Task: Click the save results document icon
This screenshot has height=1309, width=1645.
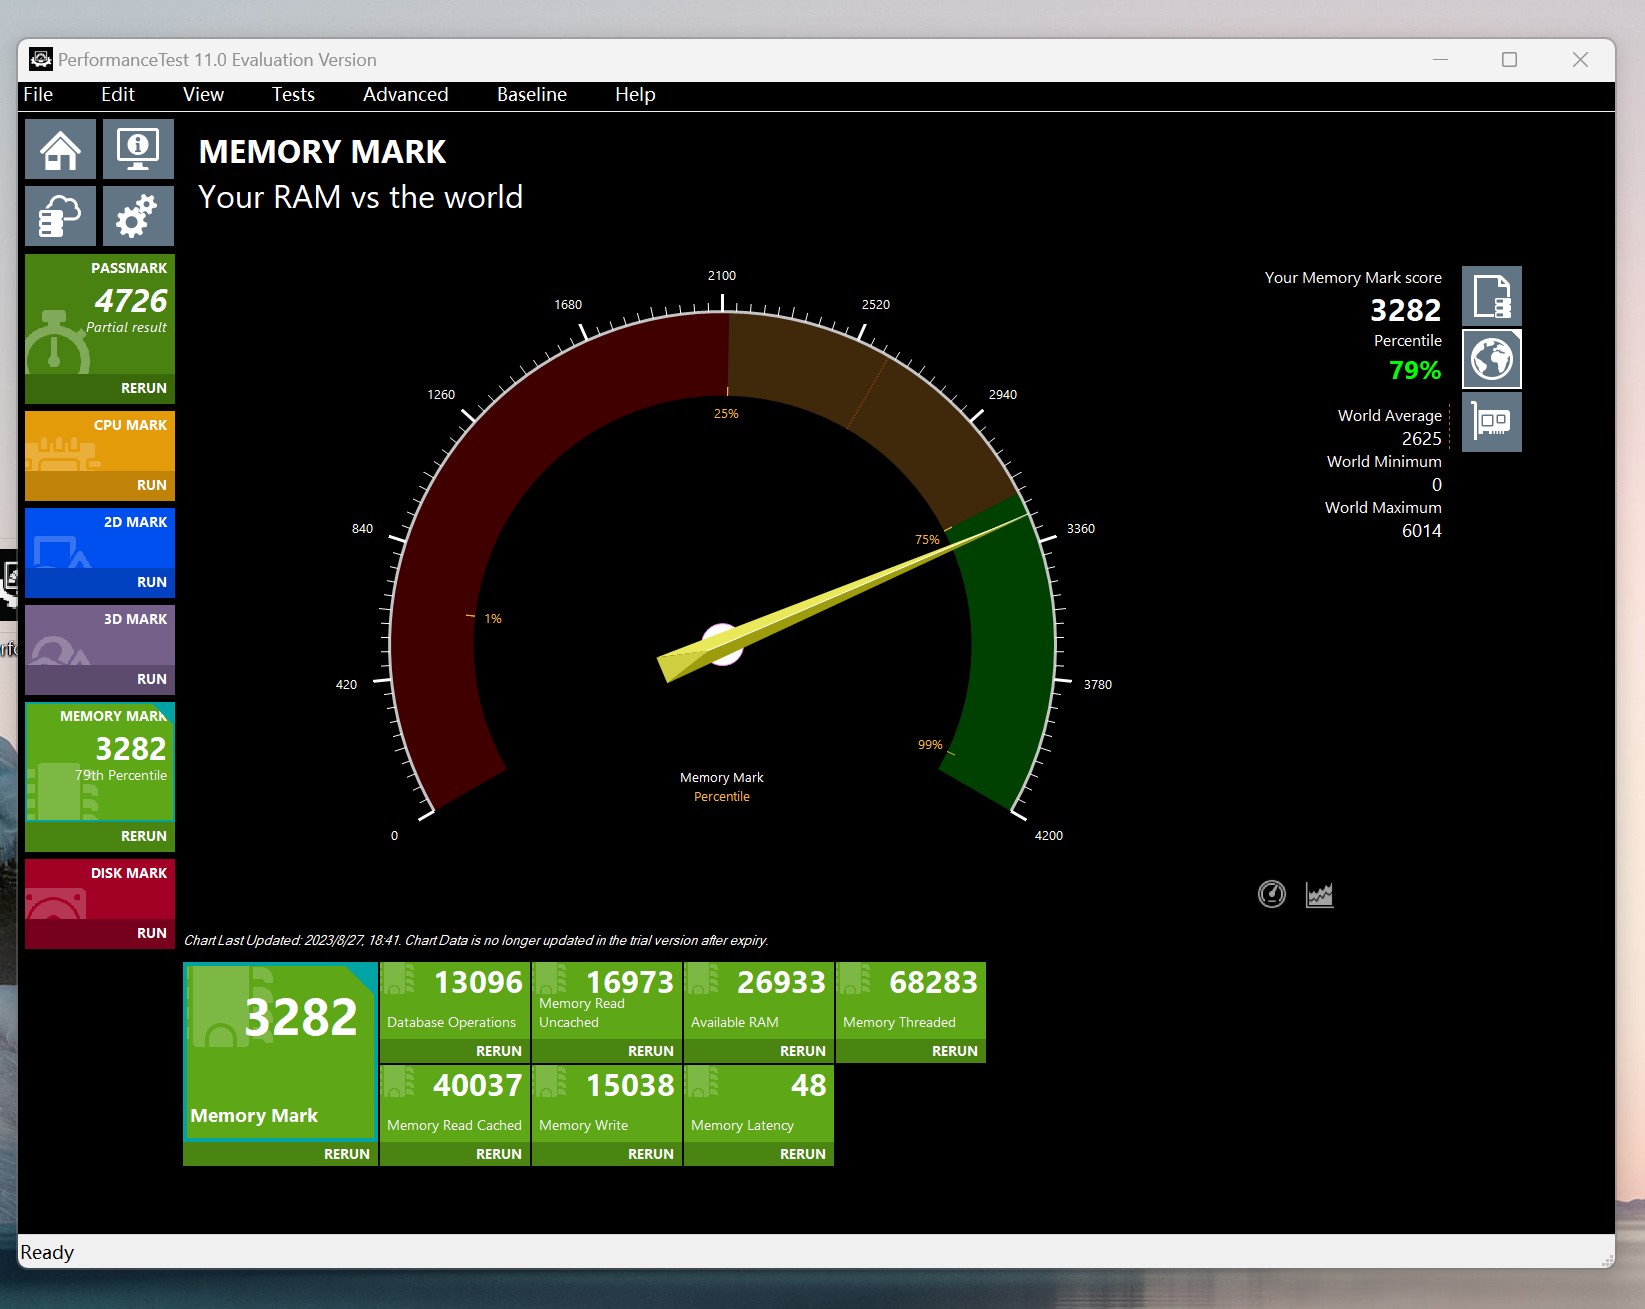Action: (1491, 296)
